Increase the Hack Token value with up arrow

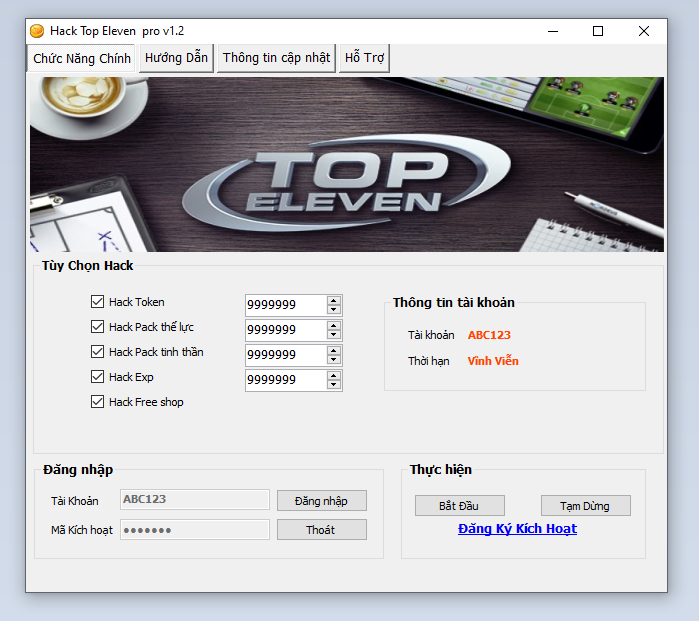coord(334,300)
